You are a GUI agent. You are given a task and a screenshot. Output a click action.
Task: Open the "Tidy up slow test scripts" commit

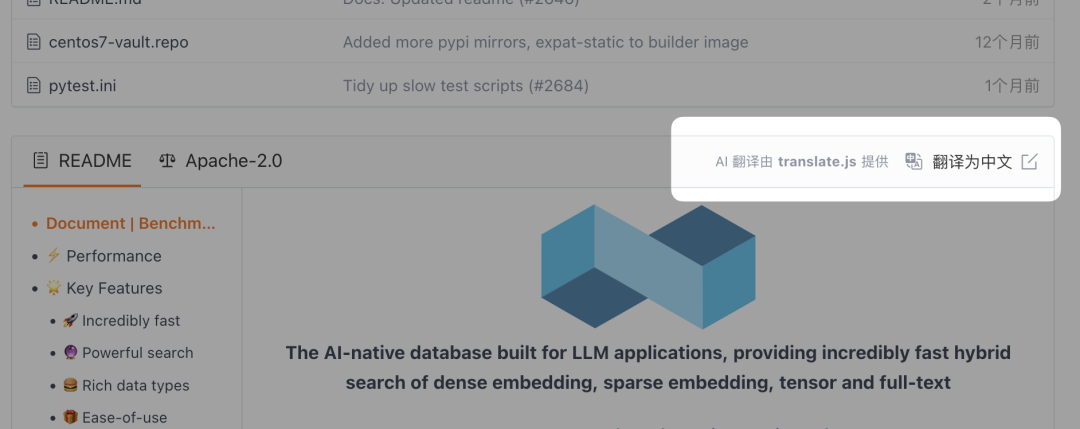pyautogui.click(x=465, y=86)
